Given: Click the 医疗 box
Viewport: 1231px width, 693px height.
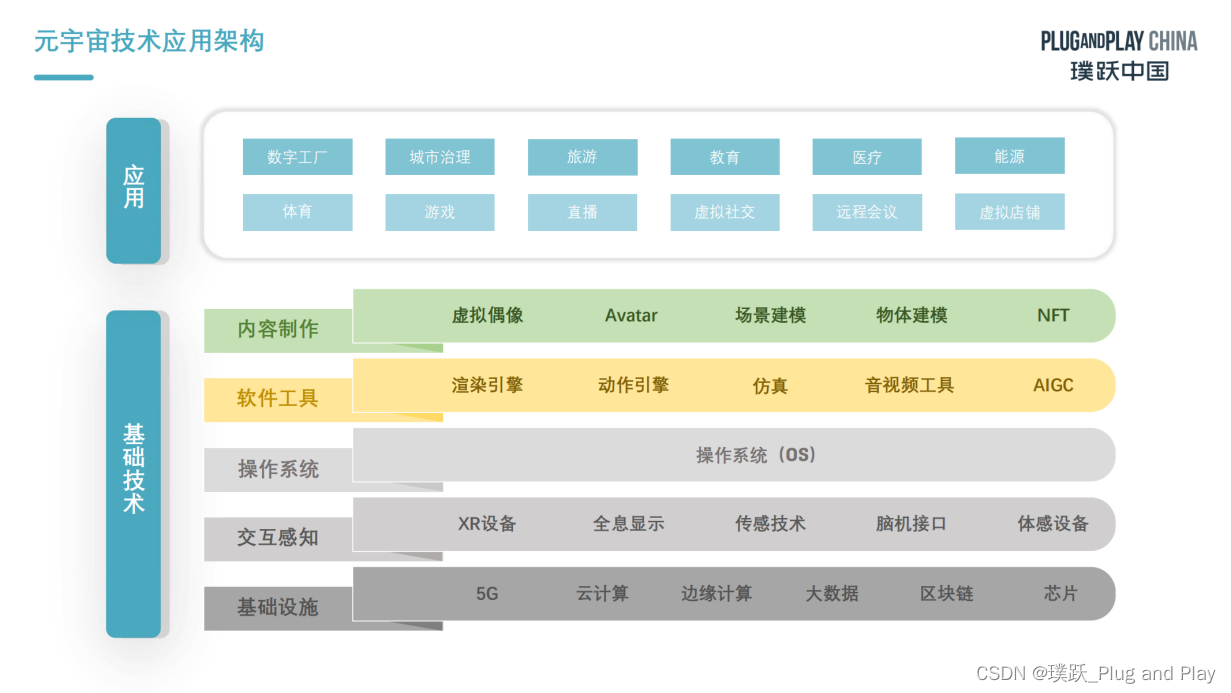Looking at the screenshot, I should point(867,157).
